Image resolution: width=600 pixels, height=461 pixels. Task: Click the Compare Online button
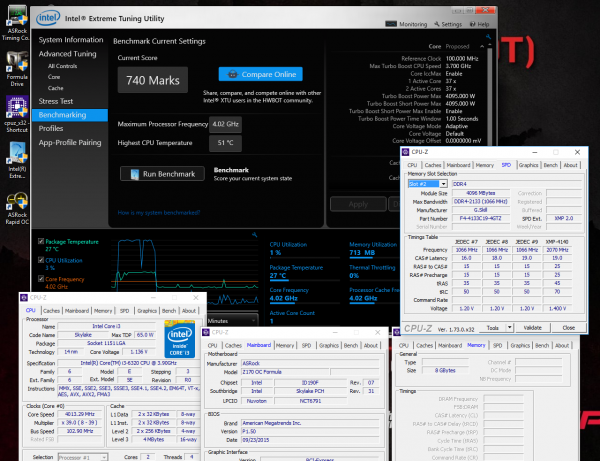(x=261, y=74)
